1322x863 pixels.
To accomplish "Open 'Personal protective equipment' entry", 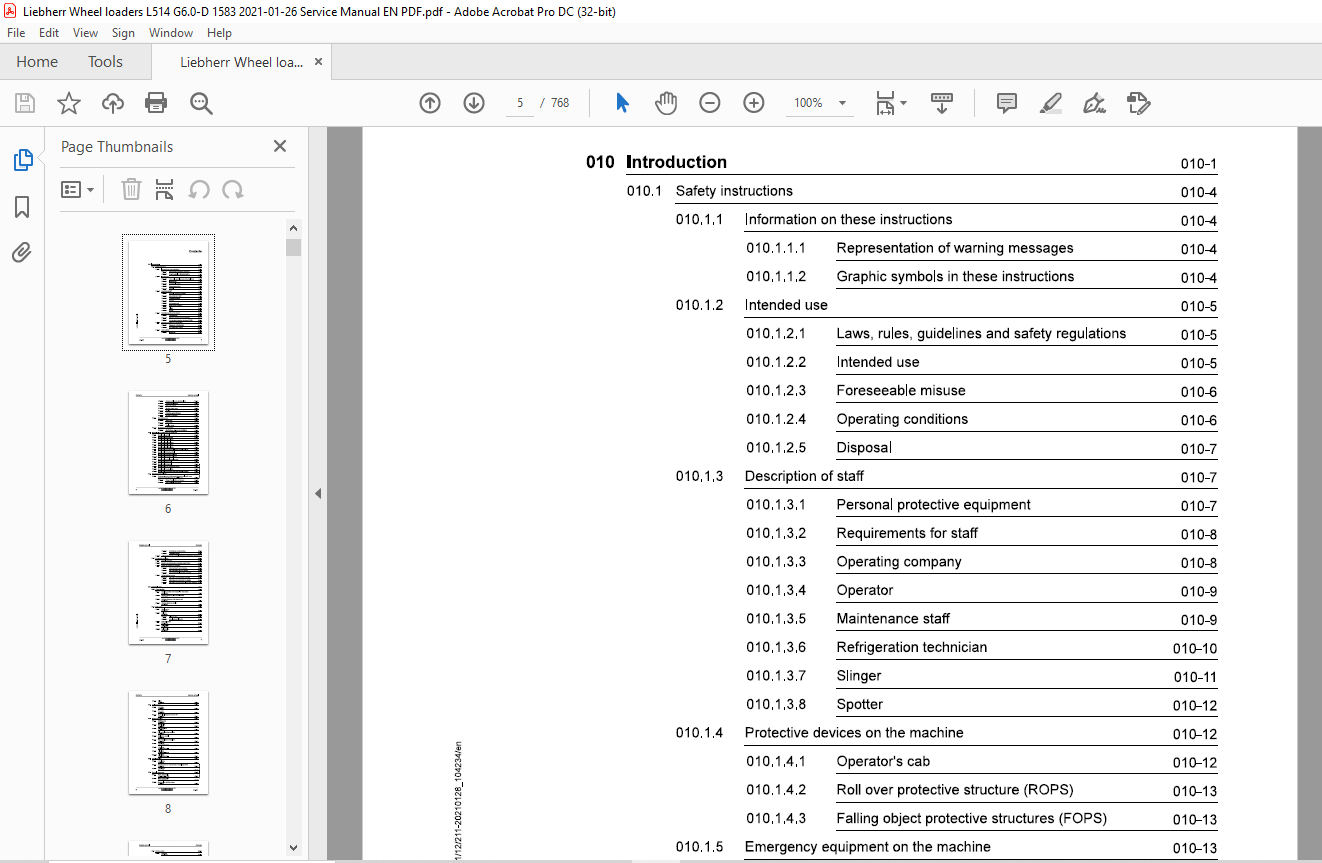I will [x=933, y=505].
